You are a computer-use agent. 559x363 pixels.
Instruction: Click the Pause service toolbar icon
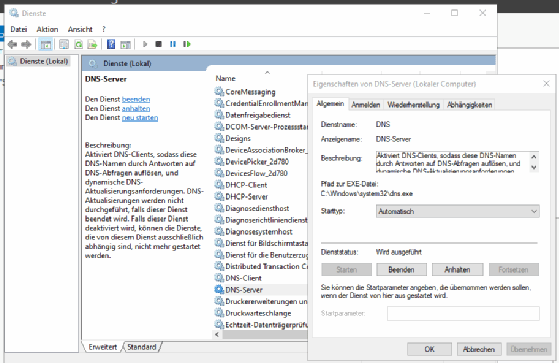point(173,44)
